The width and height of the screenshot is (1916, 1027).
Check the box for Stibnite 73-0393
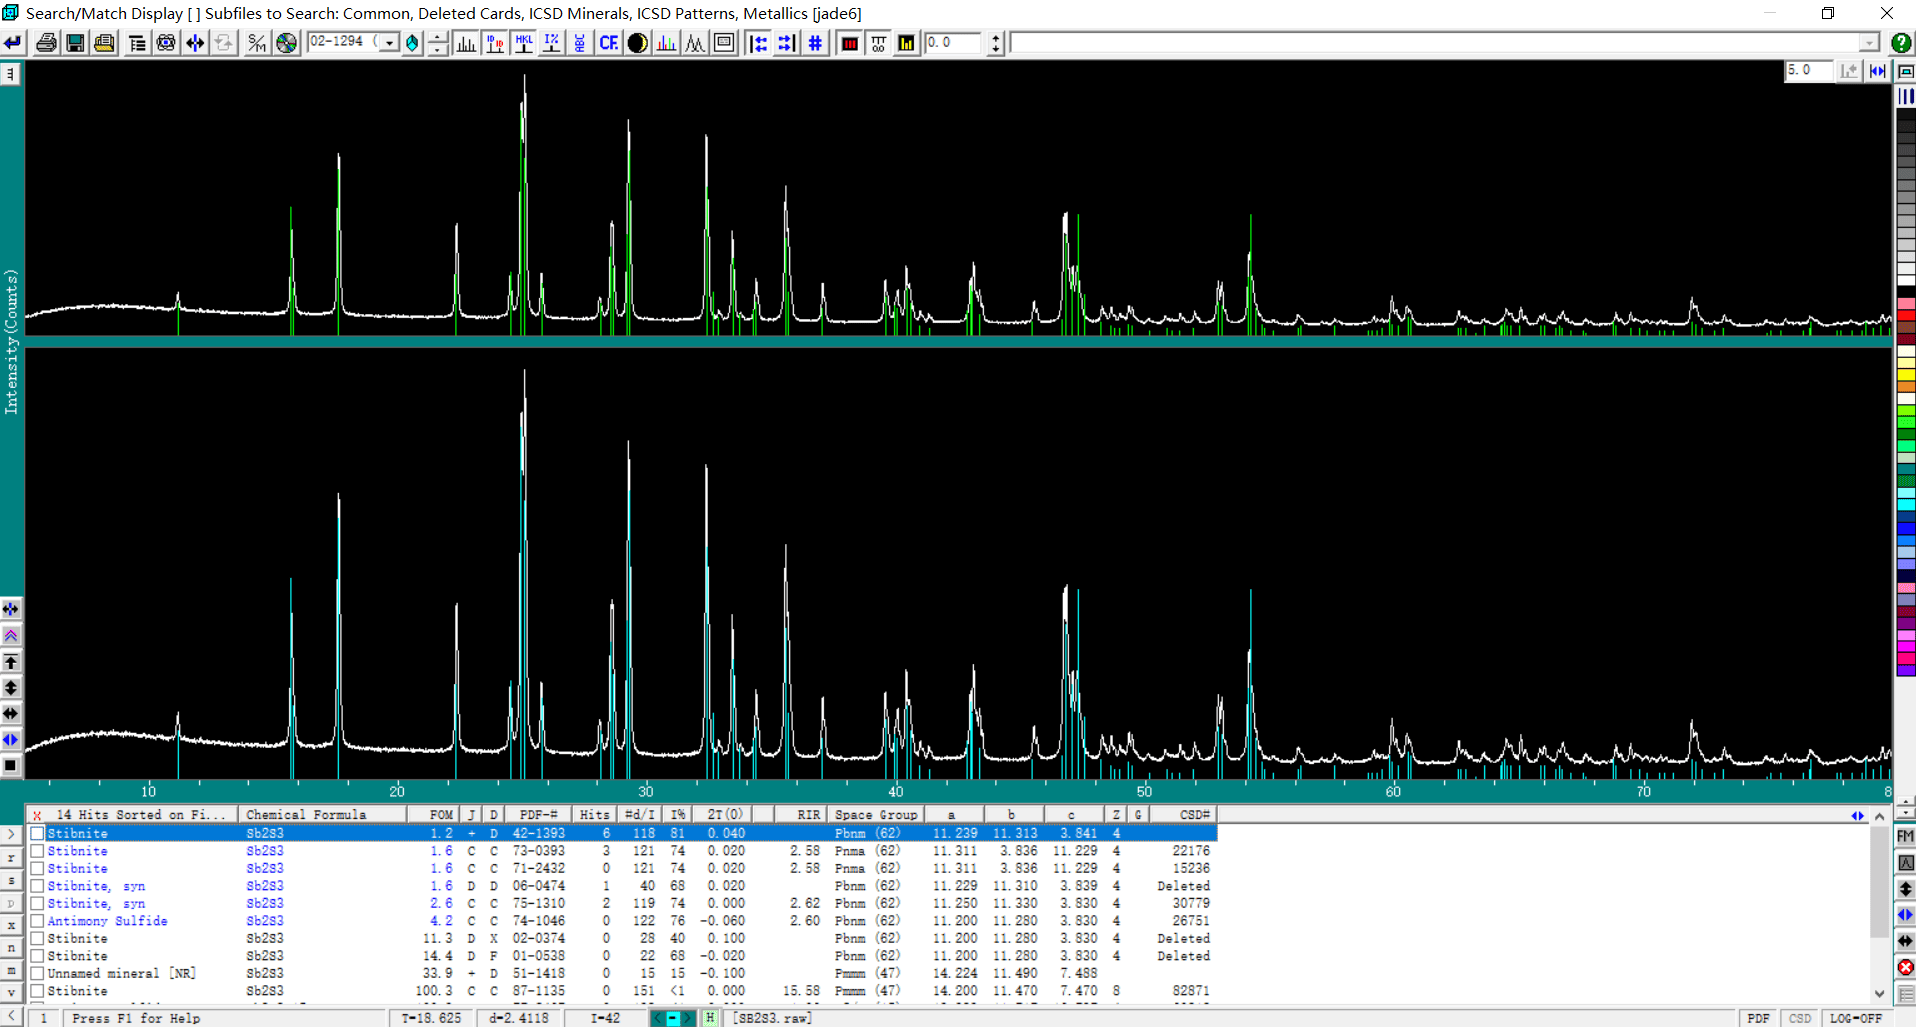(x=38, y=851)
